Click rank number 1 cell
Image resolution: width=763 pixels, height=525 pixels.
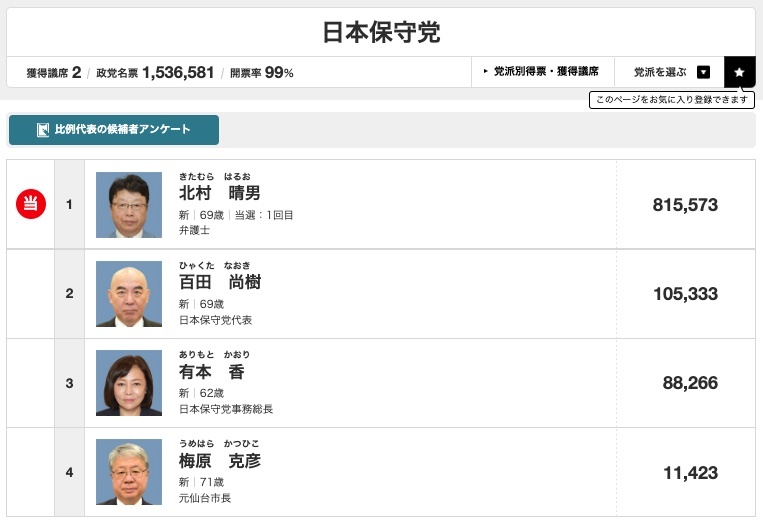click(x=70, y=204)
